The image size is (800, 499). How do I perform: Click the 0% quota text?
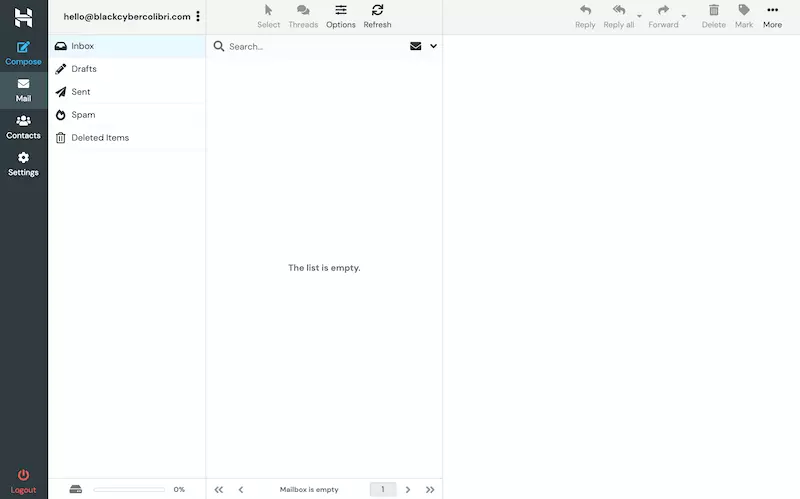[x=179, y=489]
